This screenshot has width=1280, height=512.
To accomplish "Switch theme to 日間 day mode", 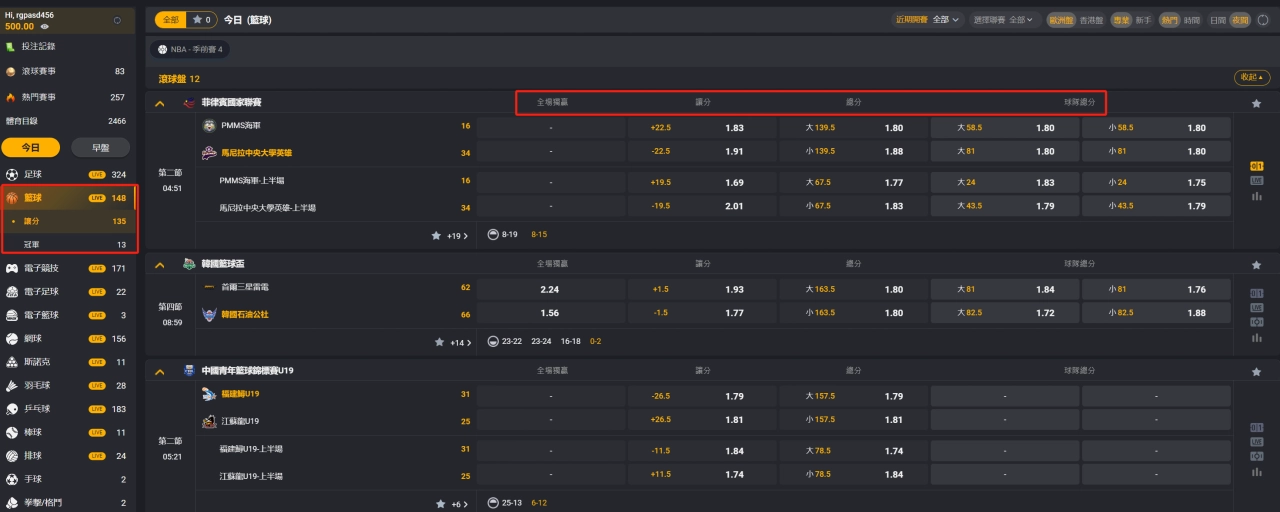I will [x=1217, y=20].
